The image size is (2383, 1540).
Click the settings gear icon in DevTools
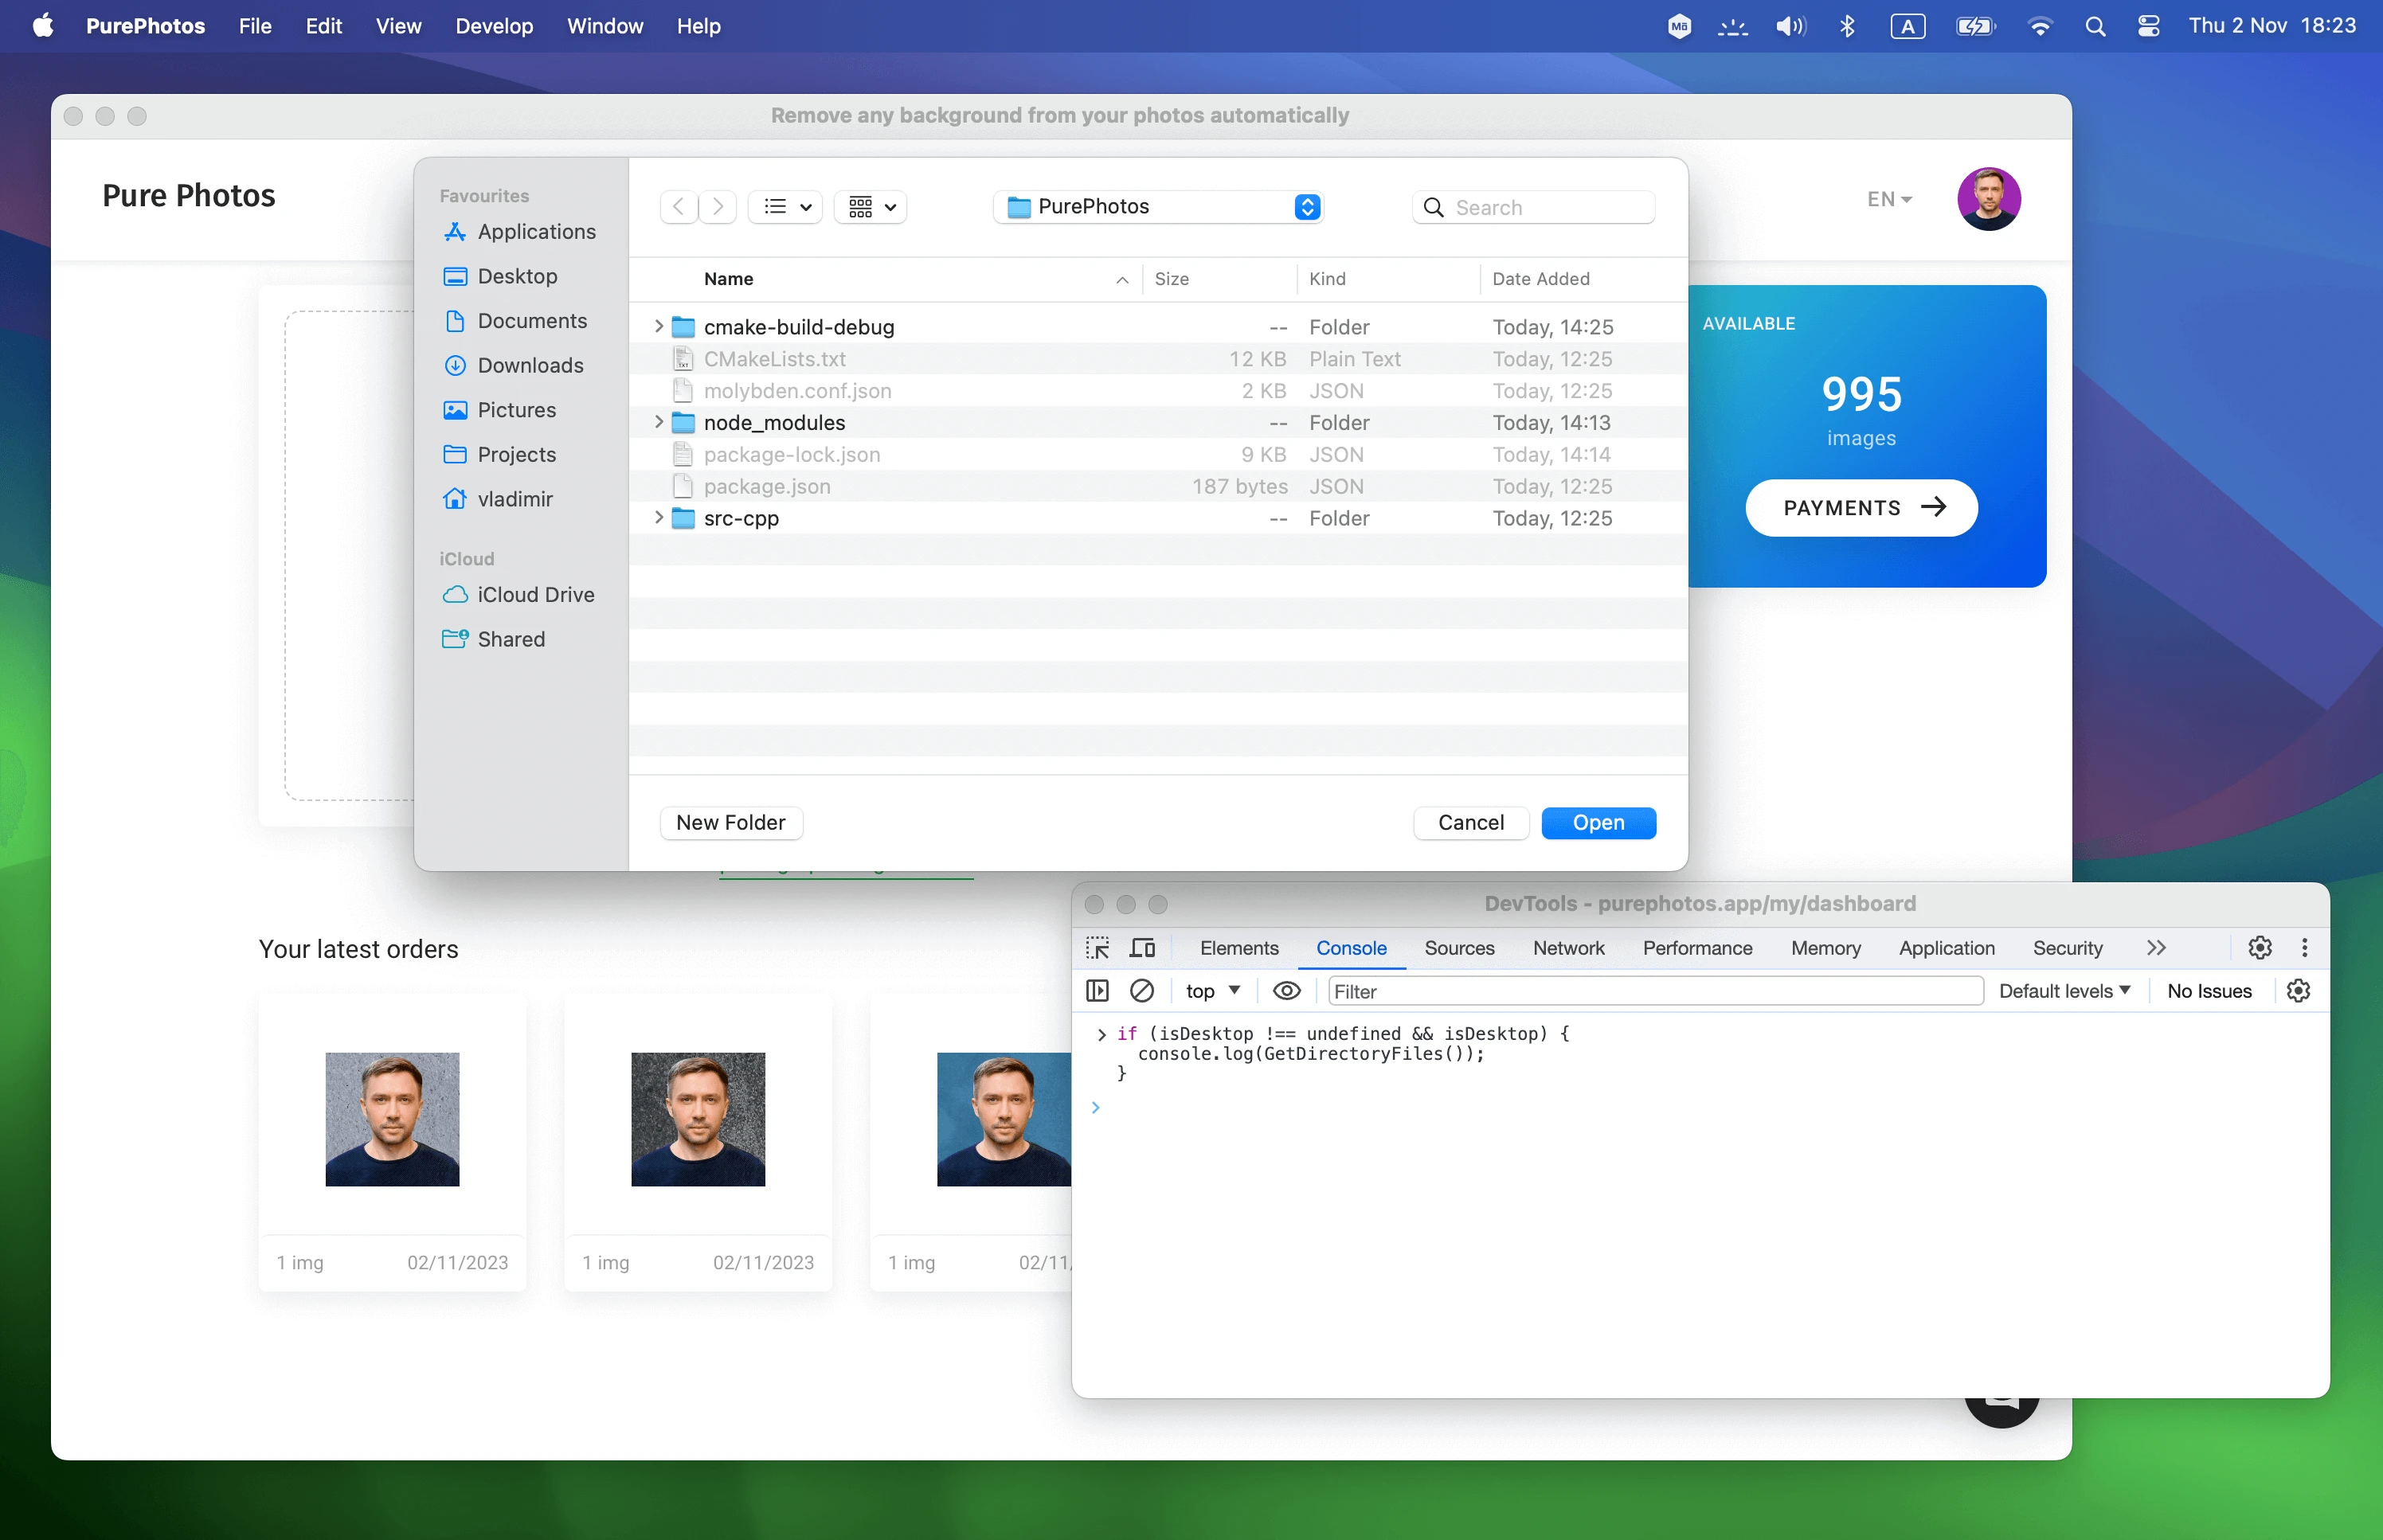click(x=2258, y=946)
